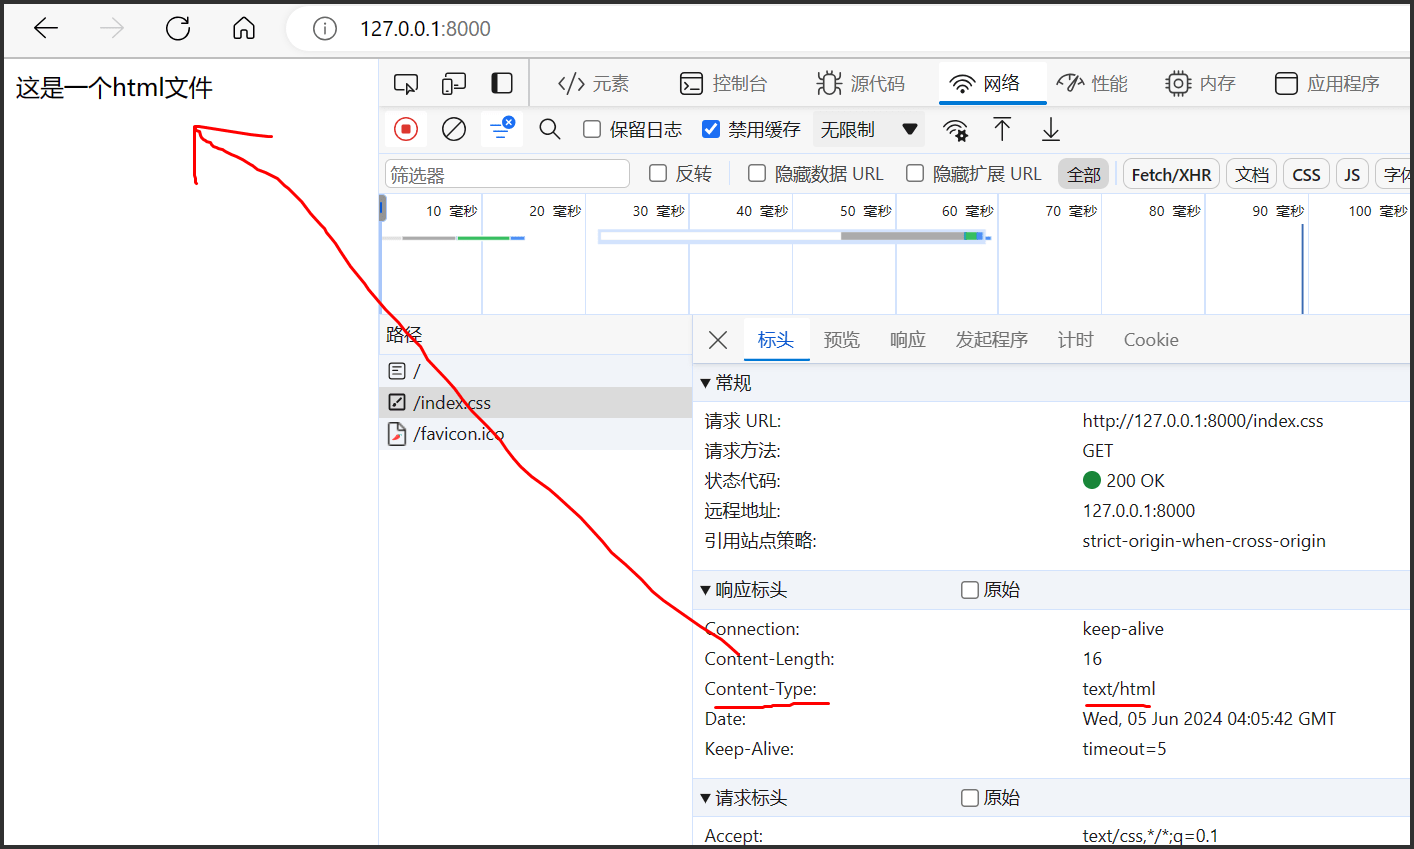Filter by CSS type

click(x=1306, y=174)
